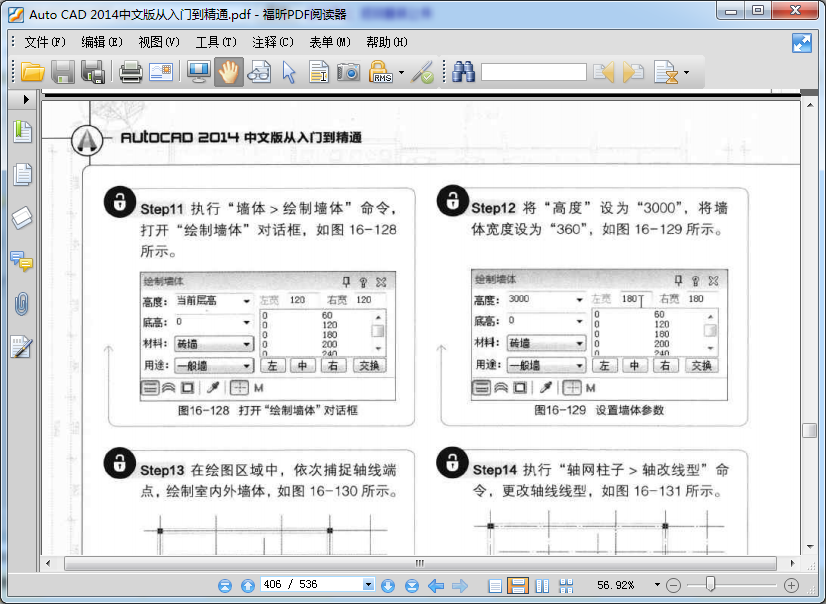This screenshot has width=826, height=604.
Task: Open a file with the folder icon
Action: 32,72
